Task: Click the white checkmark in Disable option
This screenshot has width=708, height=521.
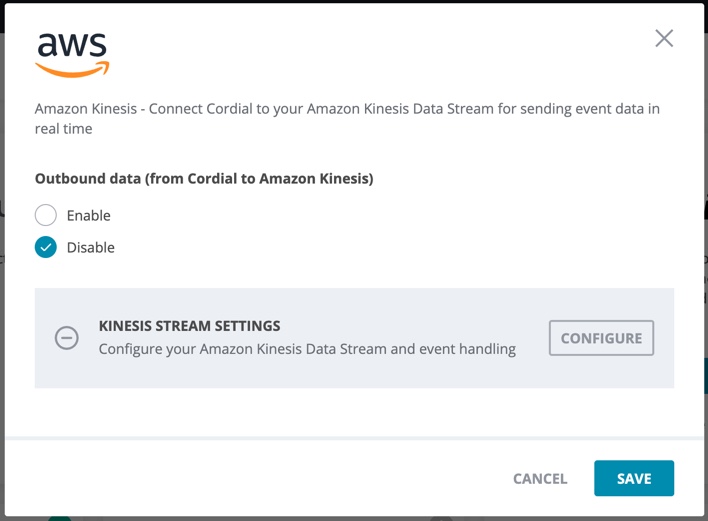Action: coord(46,247)
